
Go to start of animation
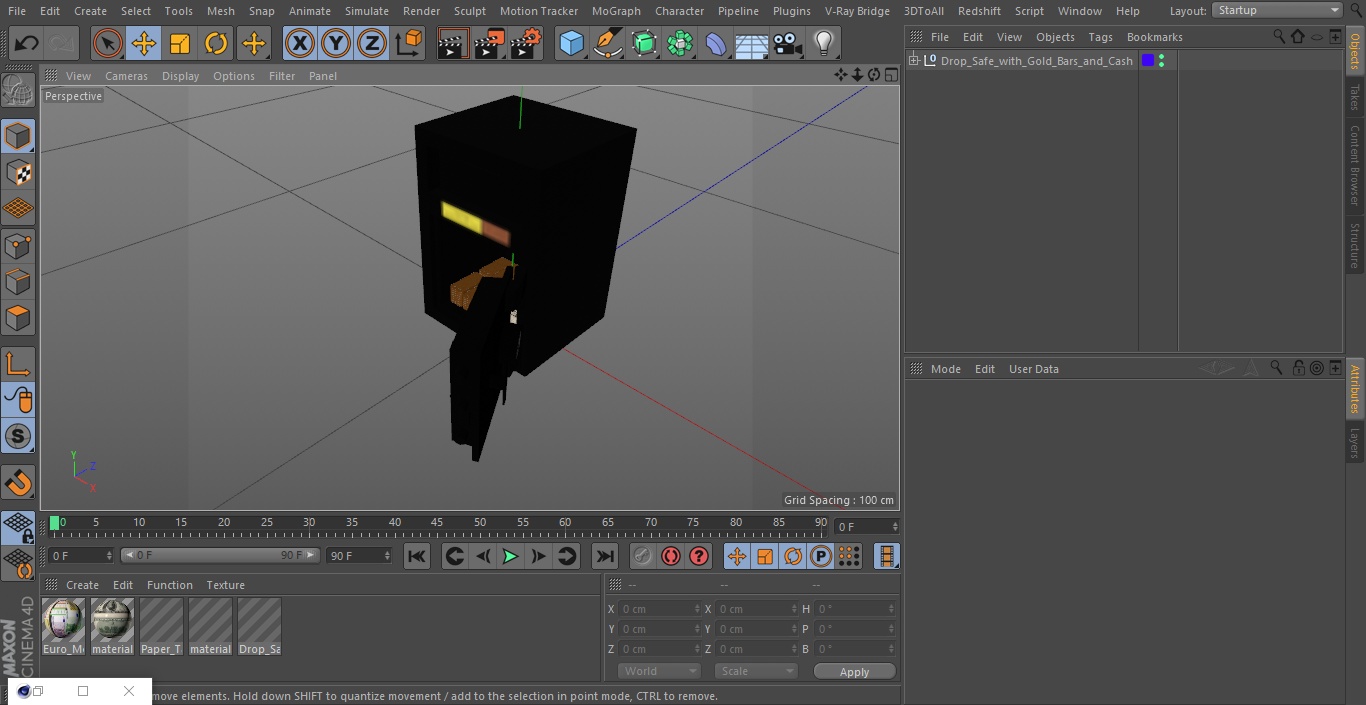point(417,557)
